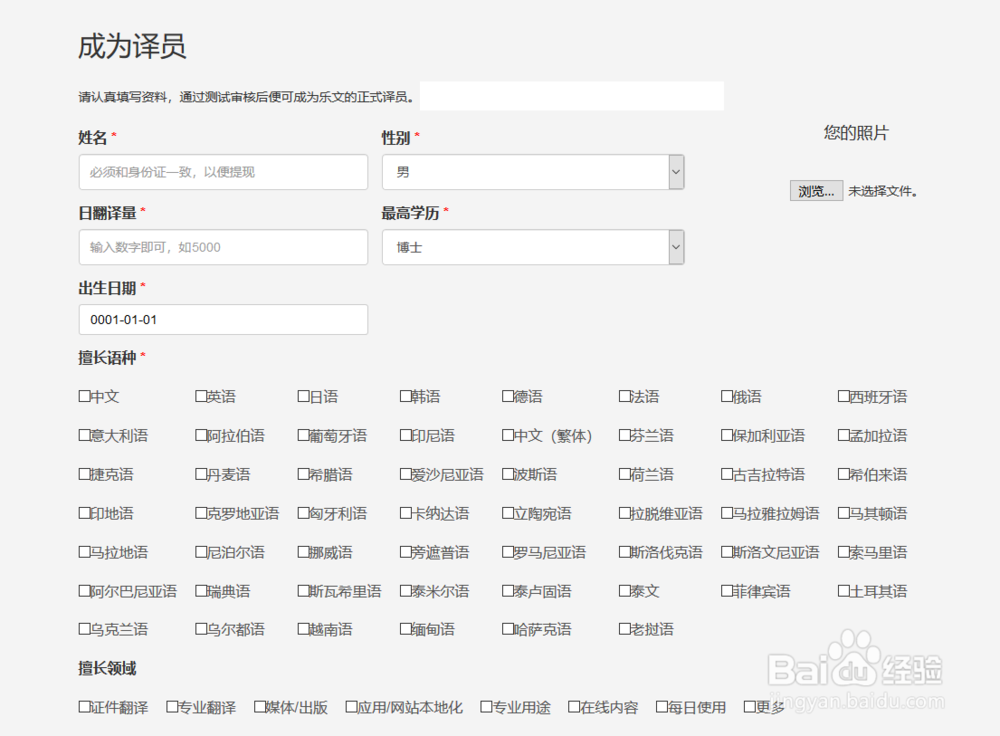Viewport: 1000px width, 736px height.
Task: Click the 出生日期 date field
Action: [223, 320]
